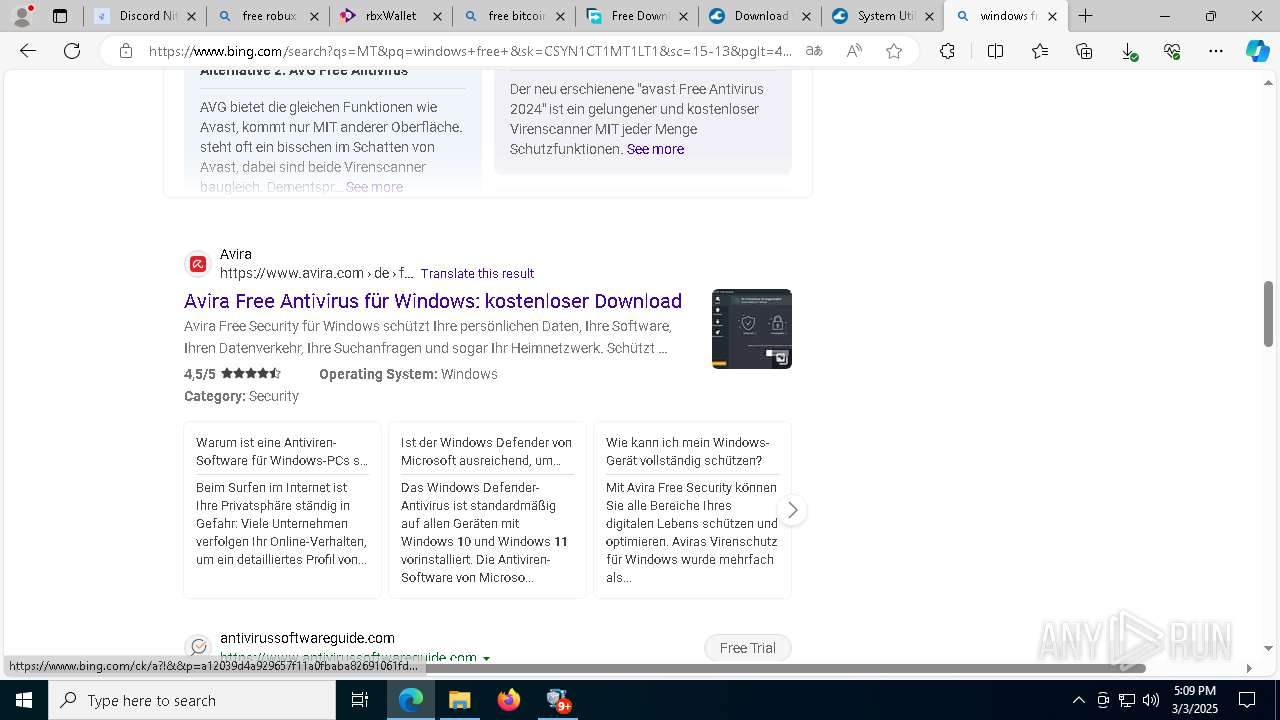Click See more under avast Free Antivirus 2024
This screenshot has width=1280, height=720.
click(655, 149)
